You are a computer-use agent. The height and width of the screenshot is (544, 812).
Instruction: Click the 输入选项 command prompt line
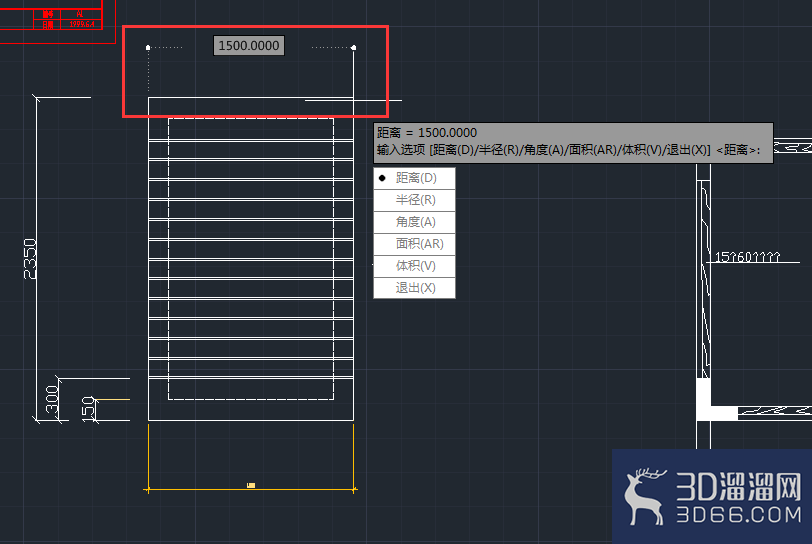[x=569, y=150]
